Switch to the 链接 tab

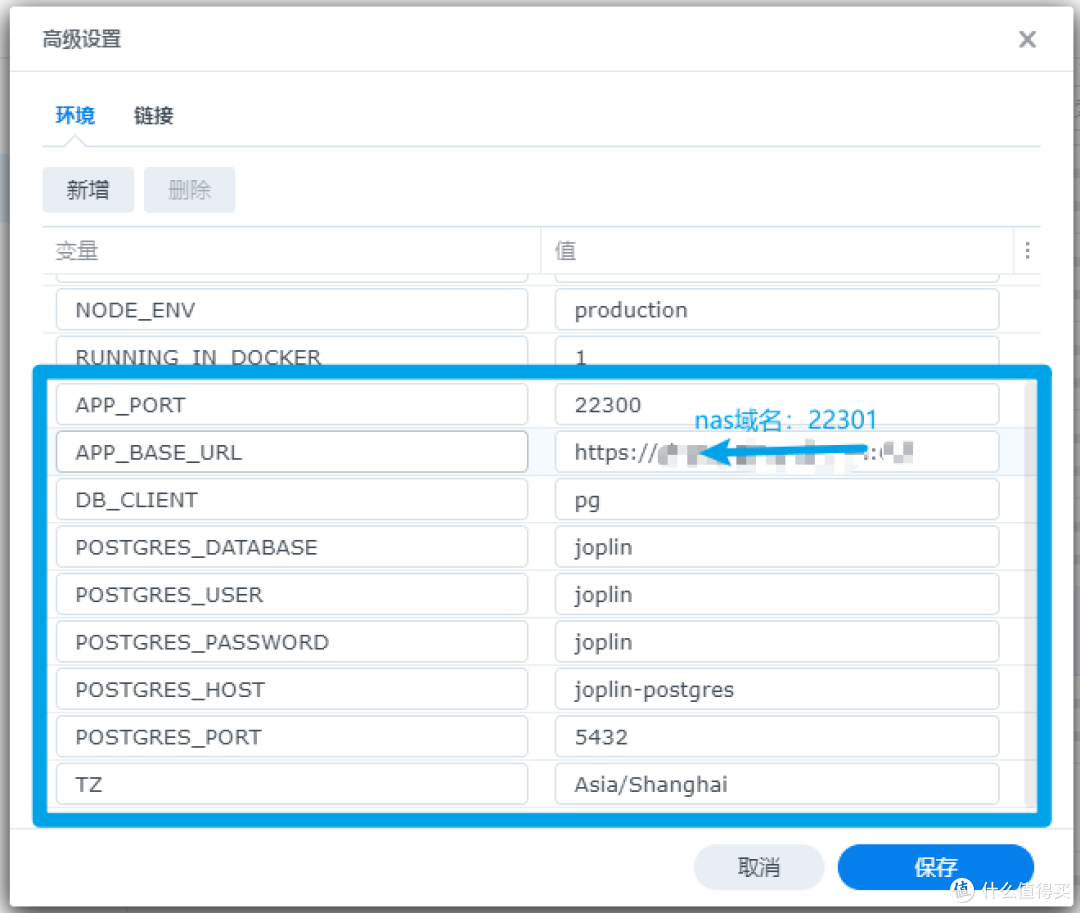(154, 116)
